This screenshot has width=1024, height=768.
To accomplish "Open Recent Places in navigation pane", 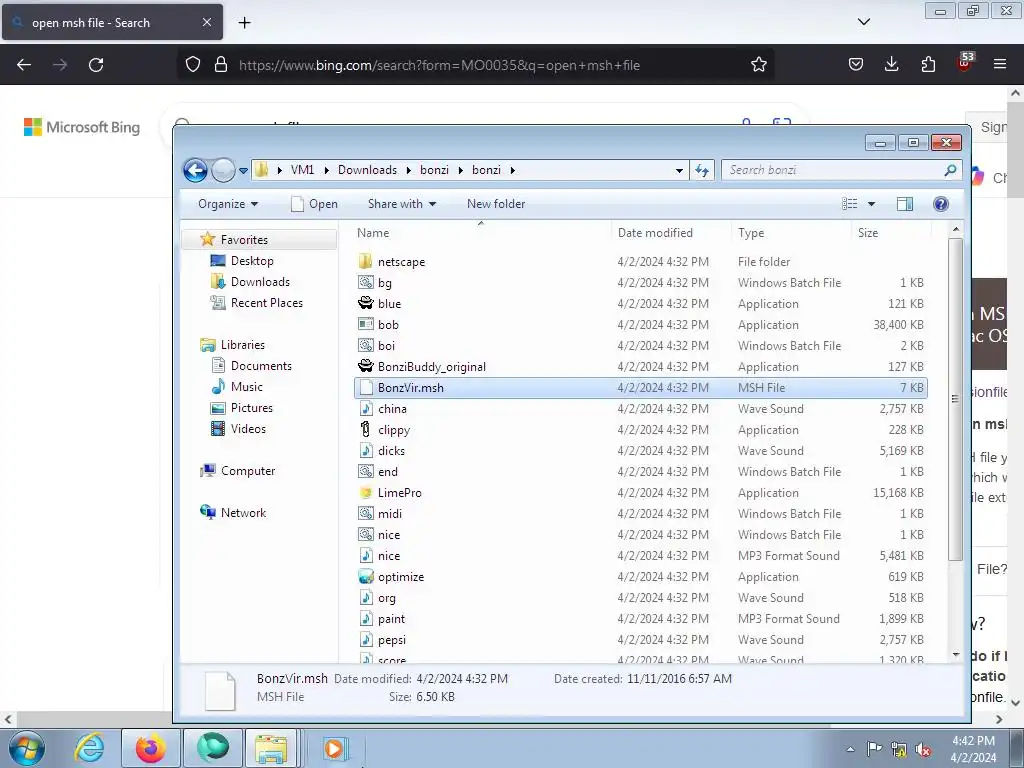I will pos(266,302).
